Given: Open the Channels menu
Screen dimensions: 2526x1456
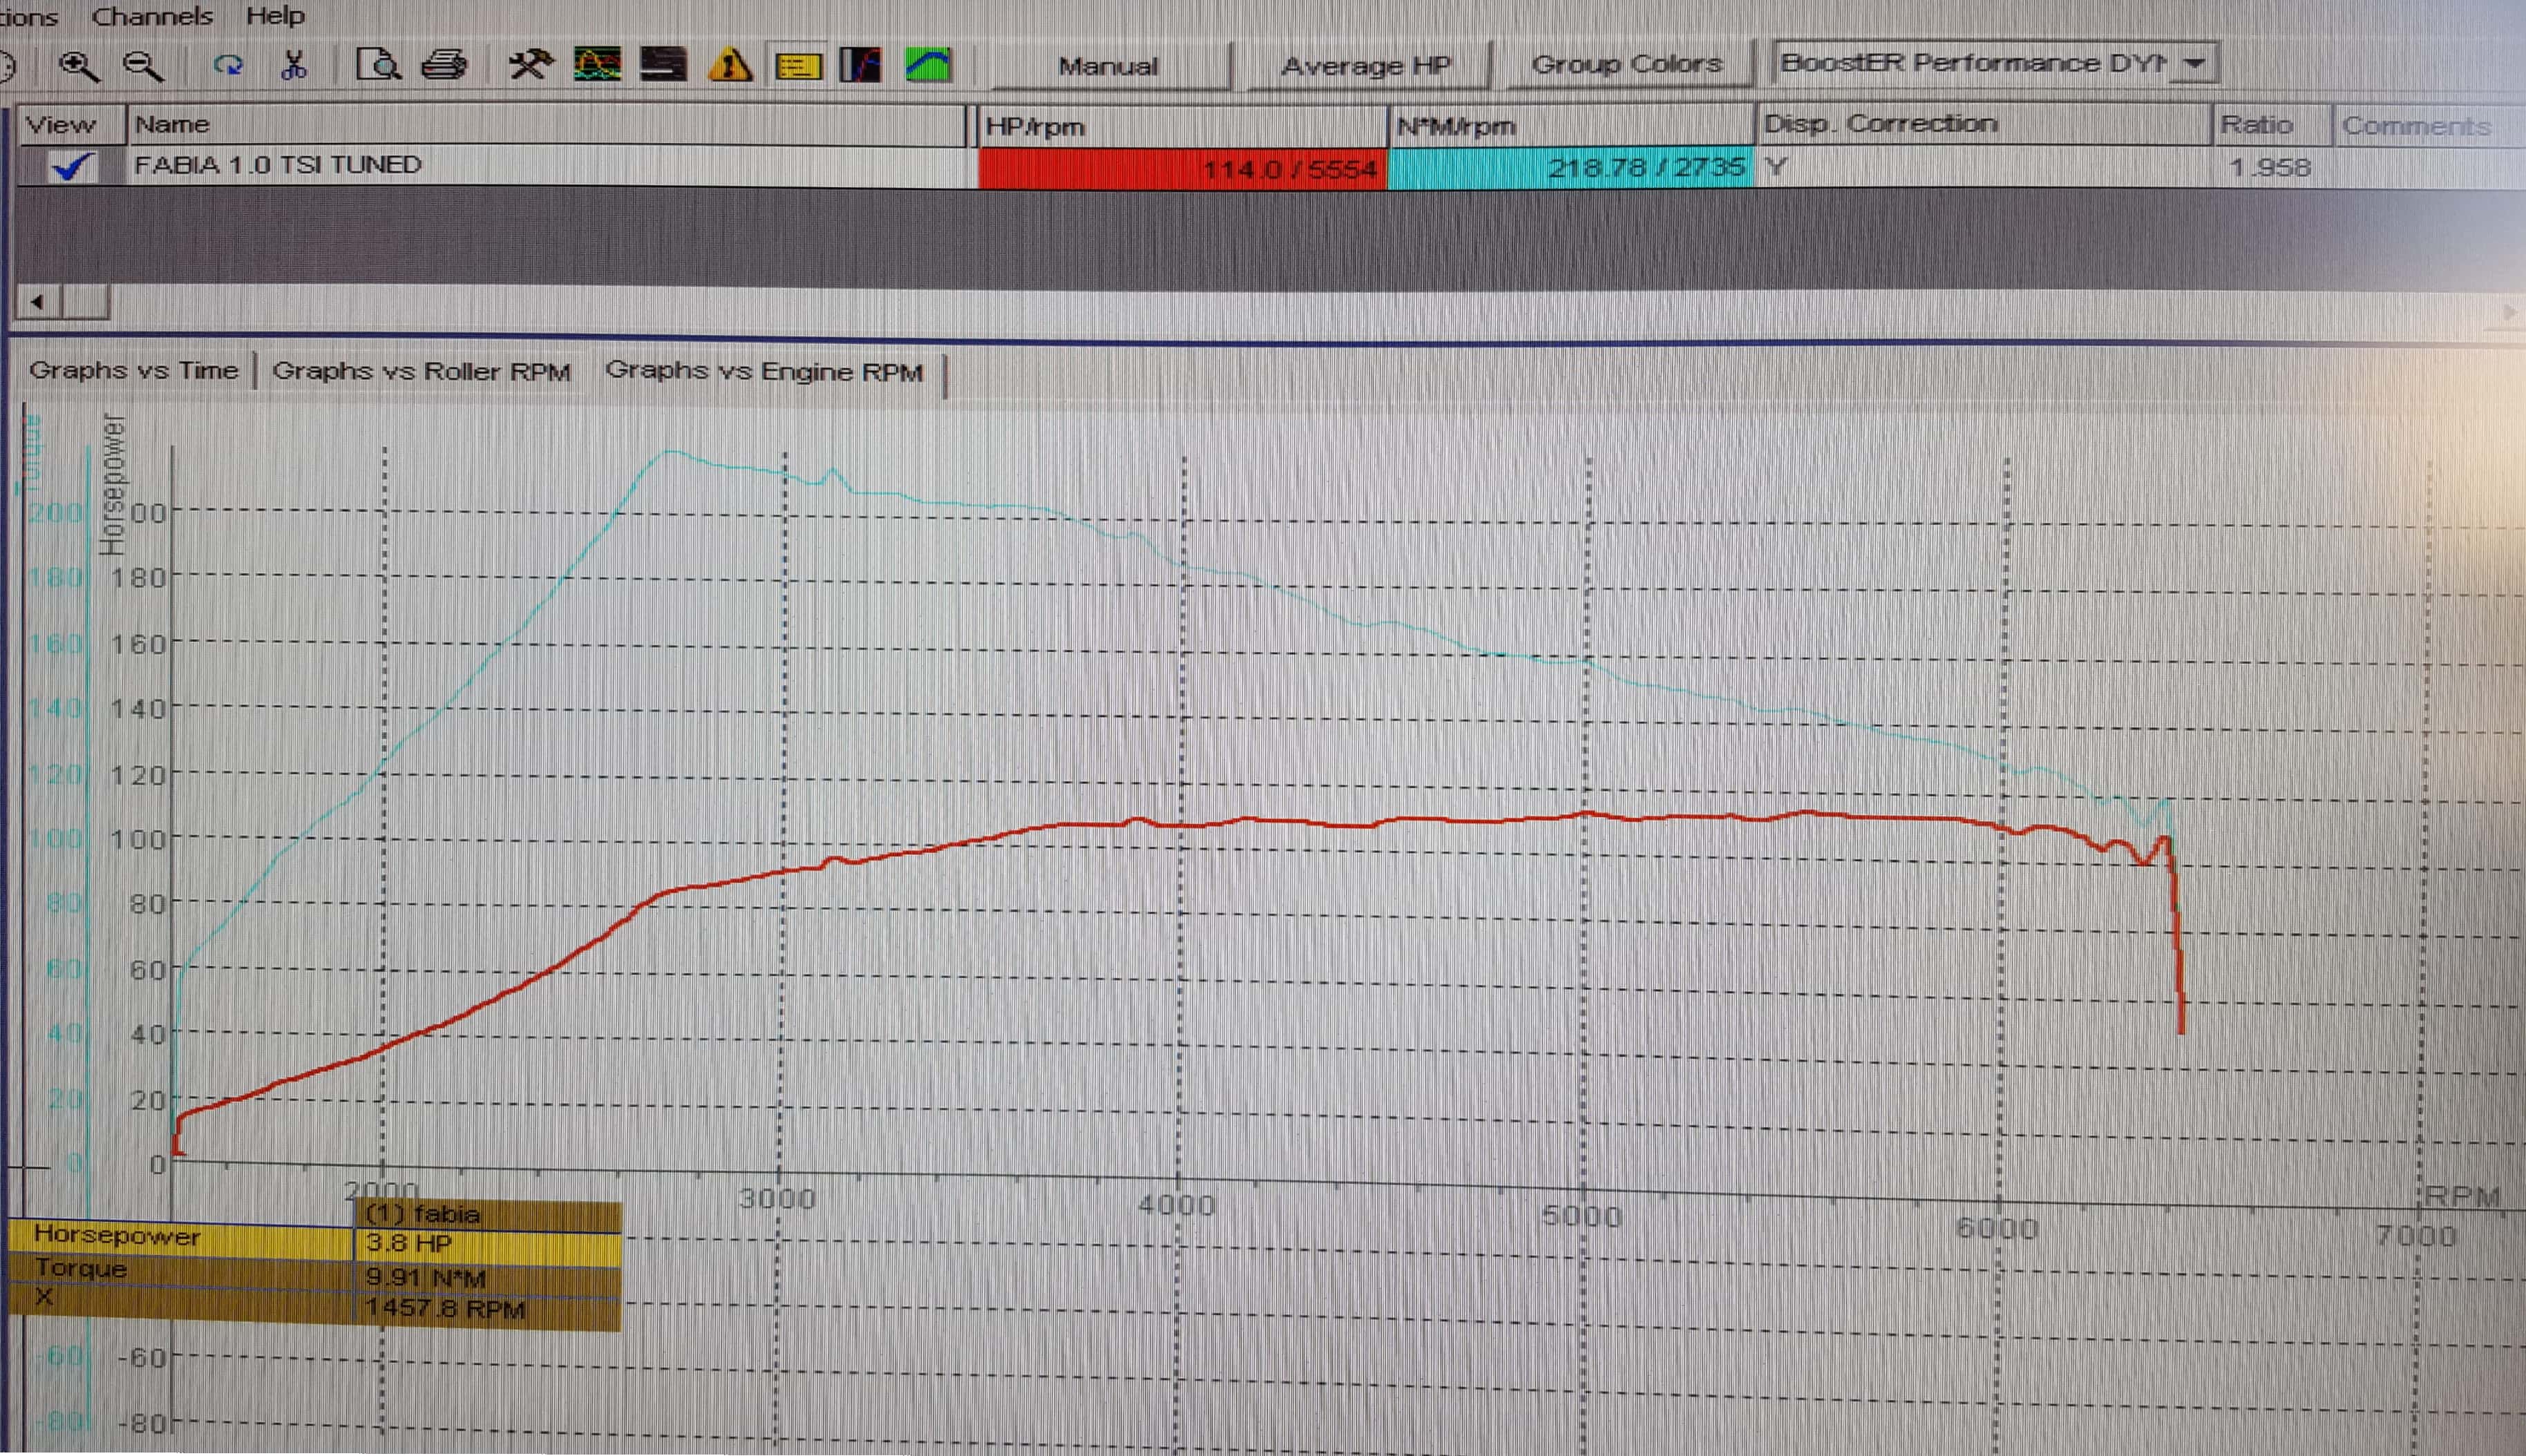Looking at the screenshot, I should (x=152, y=16).
